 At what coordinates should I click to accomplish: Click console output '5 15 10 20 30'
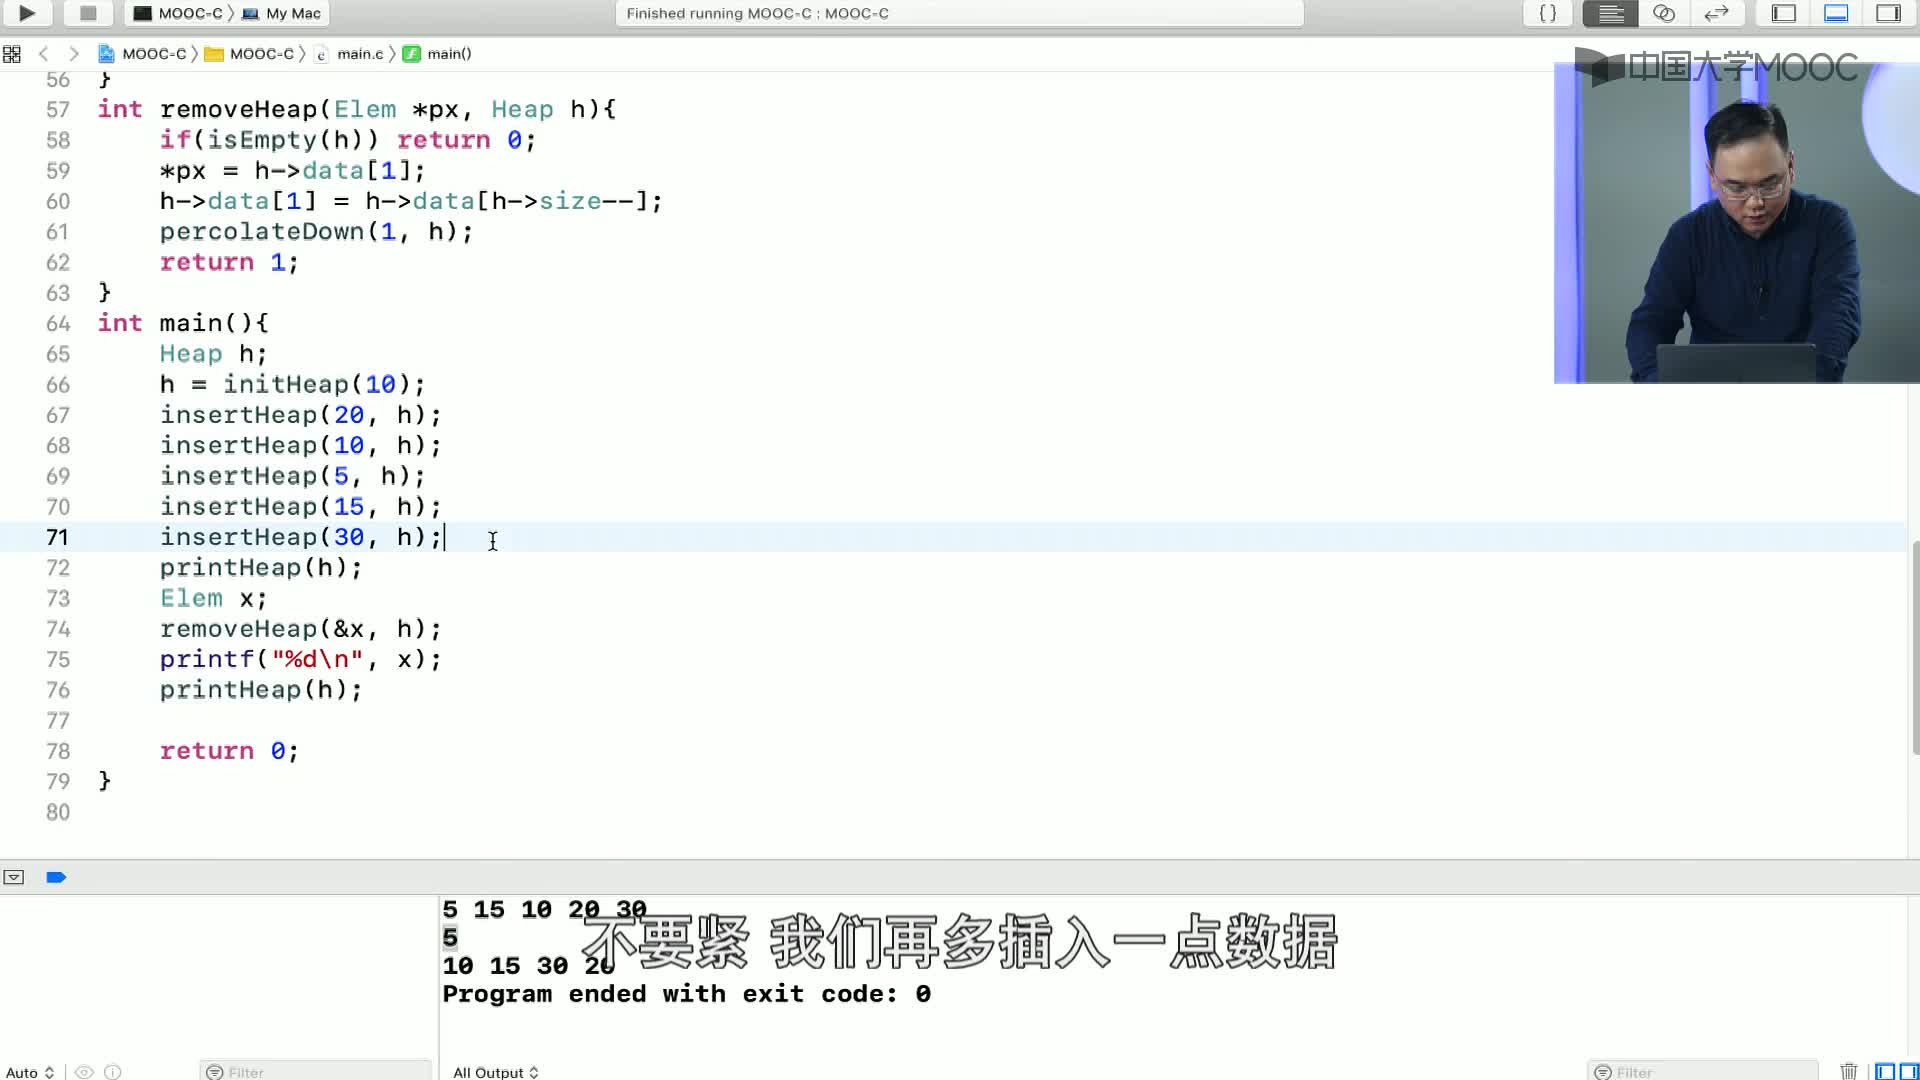point(544,909)
